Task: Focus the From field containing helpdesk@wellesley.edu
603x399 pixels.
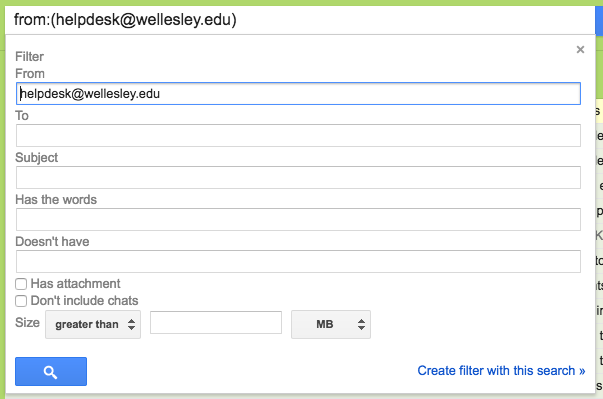Action: pyautogui.click(x=298, y=93)
